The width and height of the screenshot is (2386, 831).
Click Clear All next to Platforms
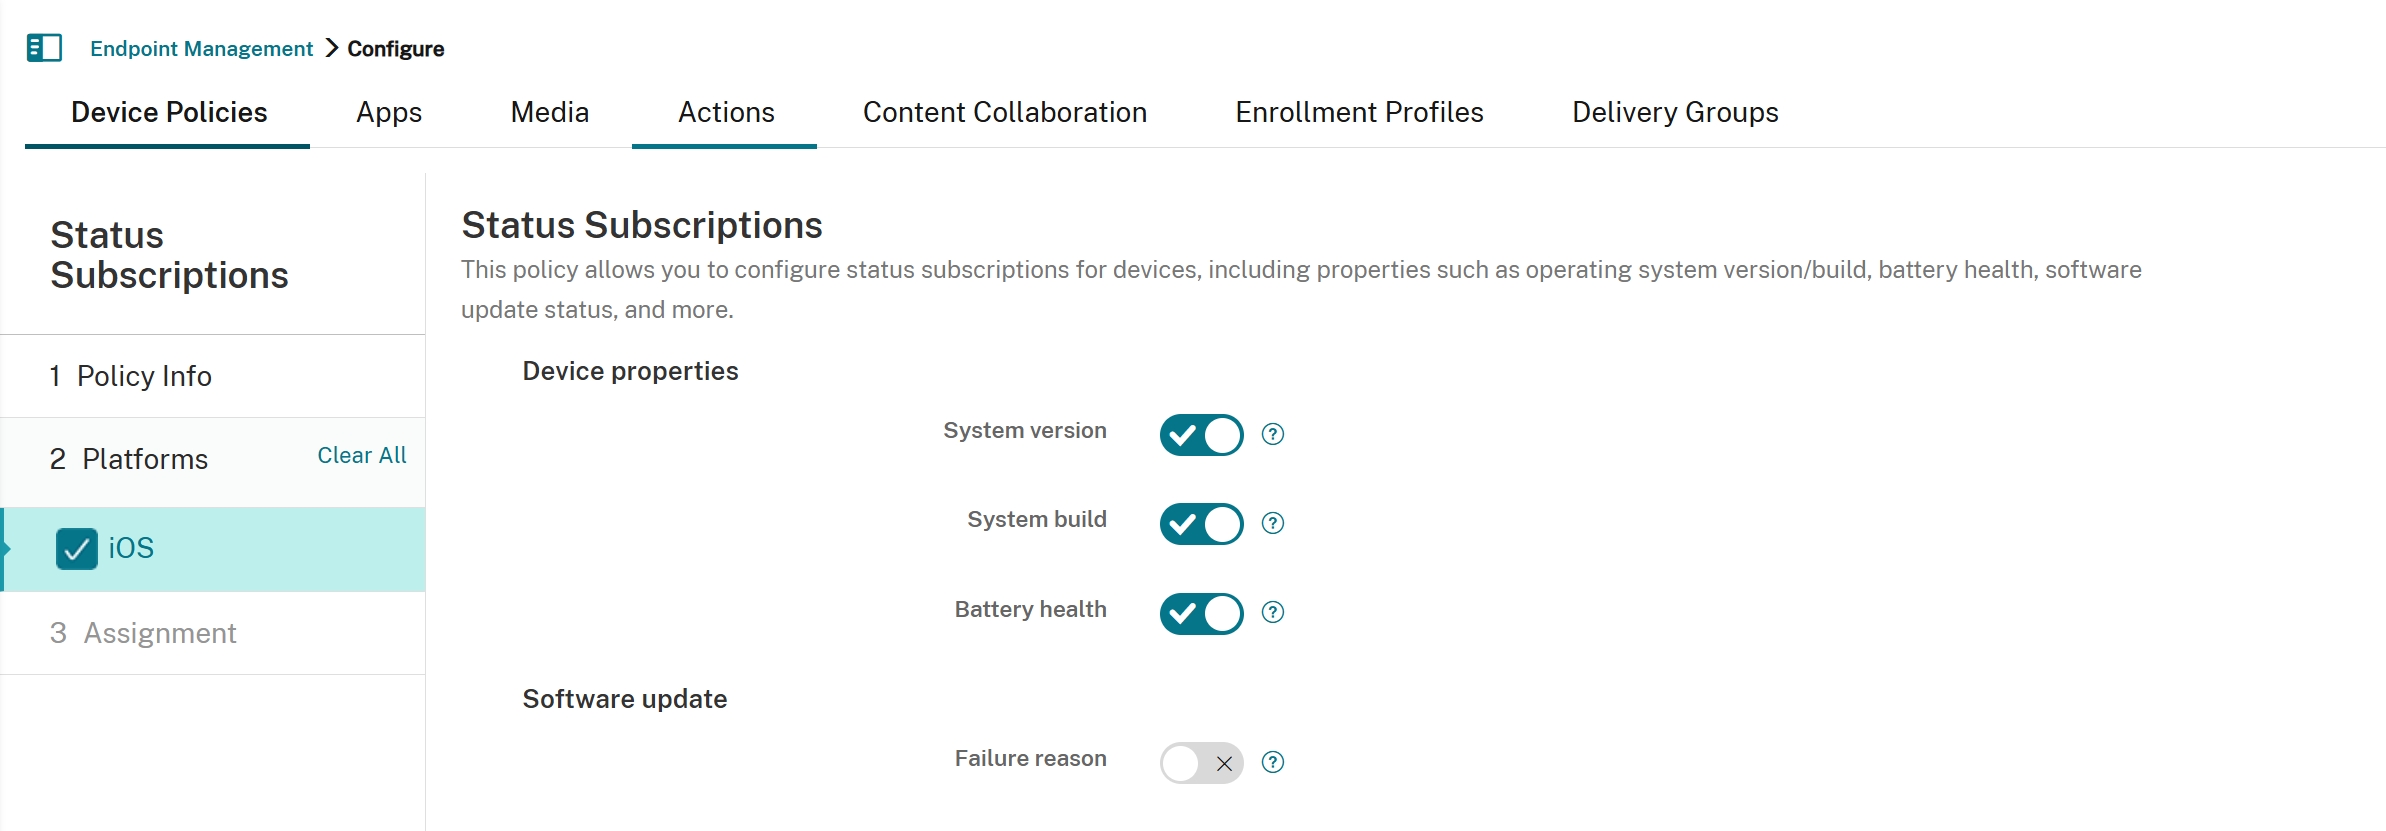click(361, 455)
